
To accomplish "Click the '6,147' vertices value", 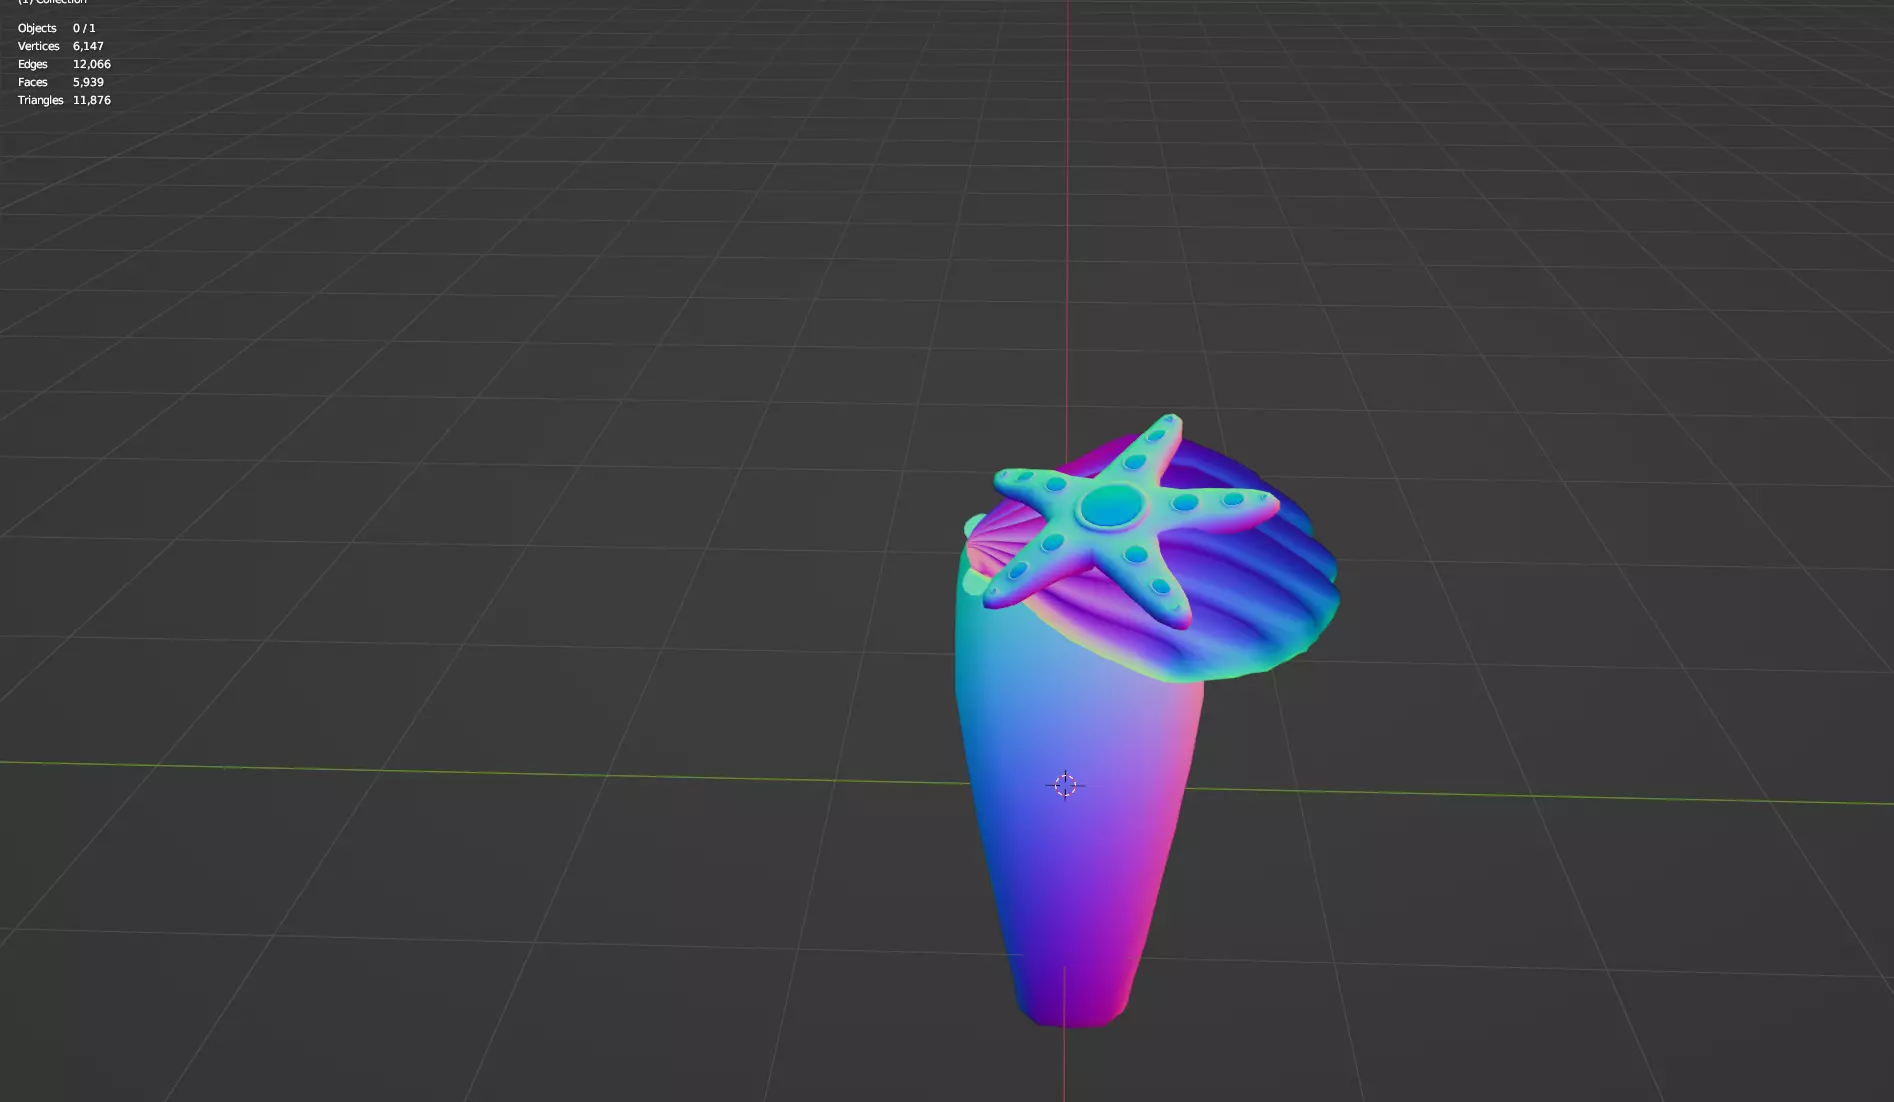I will point(88,46).
